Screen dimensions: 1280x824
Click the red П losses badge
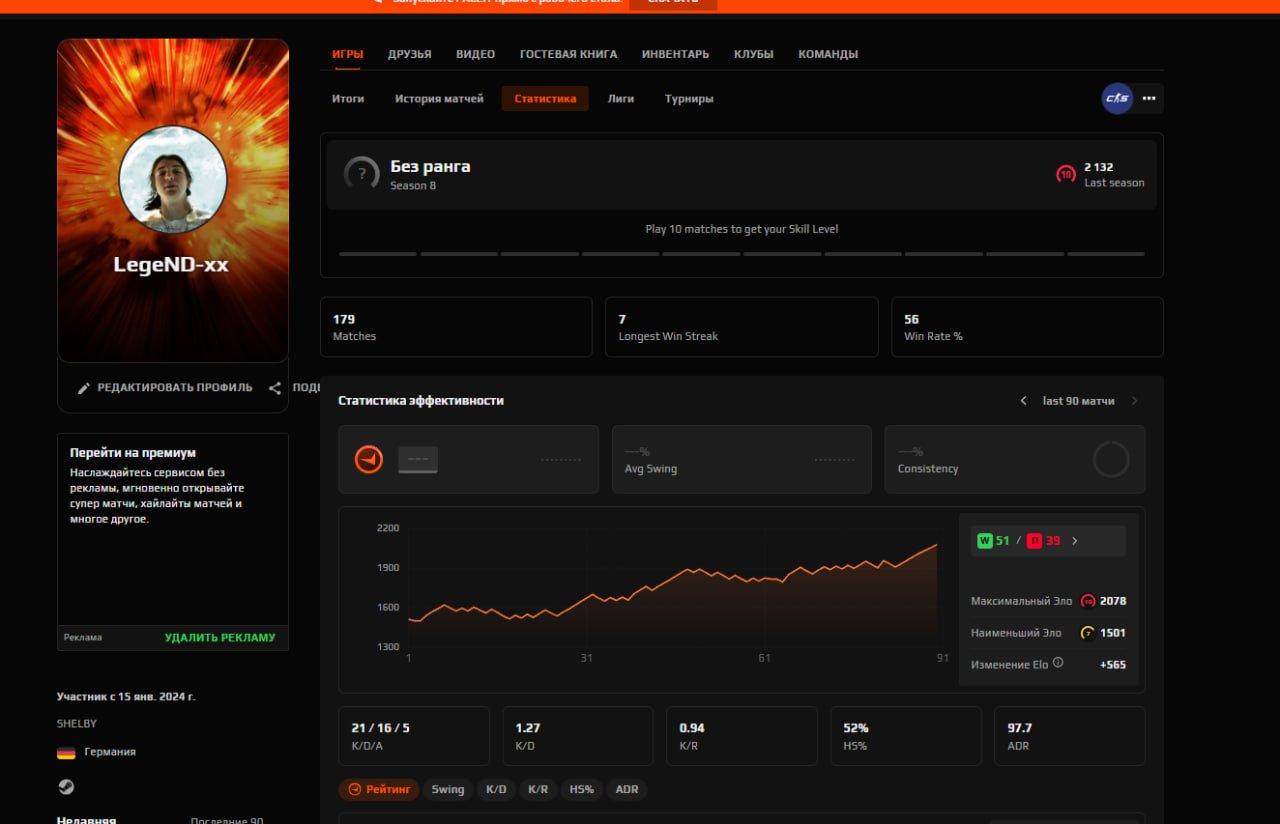pyautogui.click(x=1034, y=541)
